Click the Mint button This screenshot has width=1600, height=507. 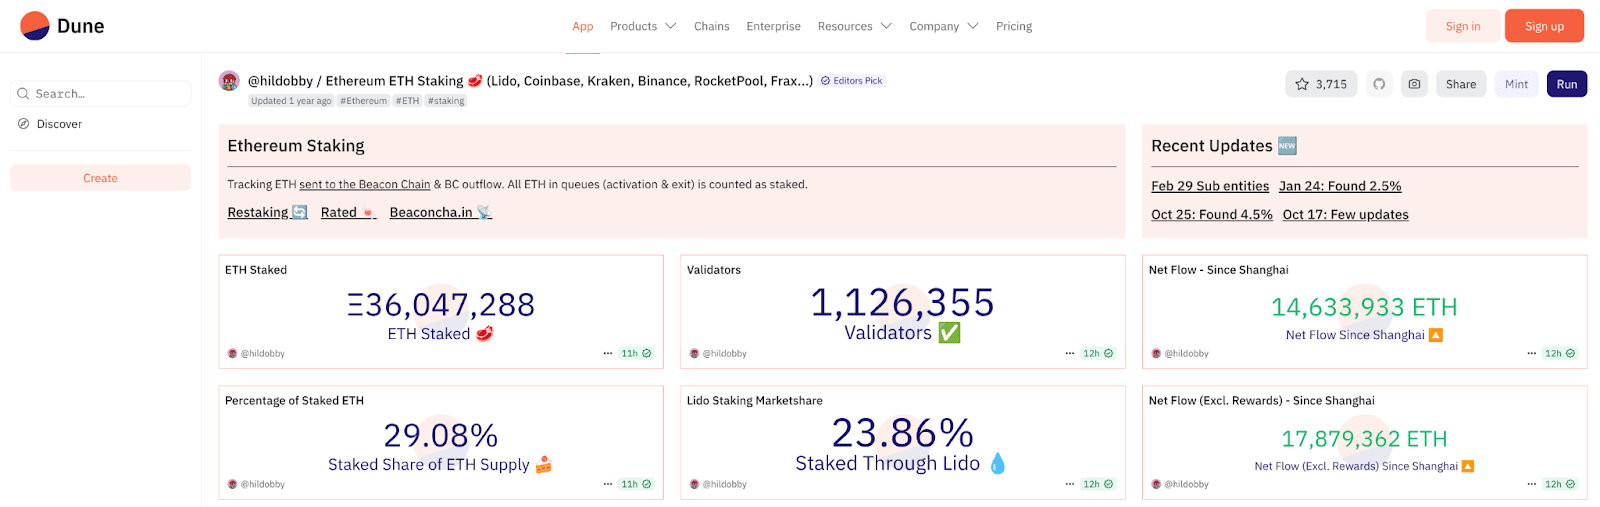(x=1517, y=84)
